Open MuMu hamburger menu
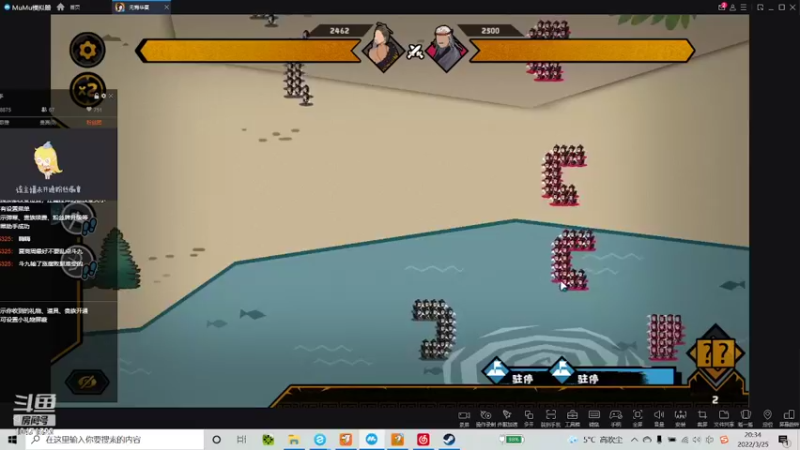Image resolution: width=800 pixels, height=450 pixels. point(743,7)
